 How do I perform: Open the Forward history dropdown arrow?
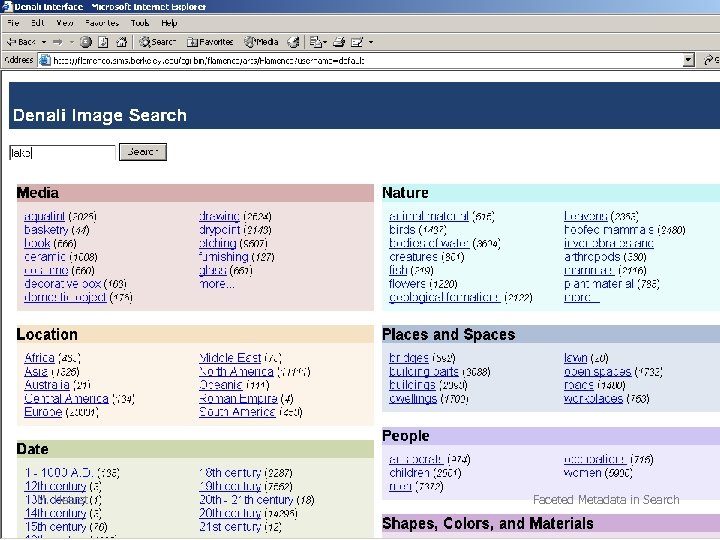[x=72, y=42]
